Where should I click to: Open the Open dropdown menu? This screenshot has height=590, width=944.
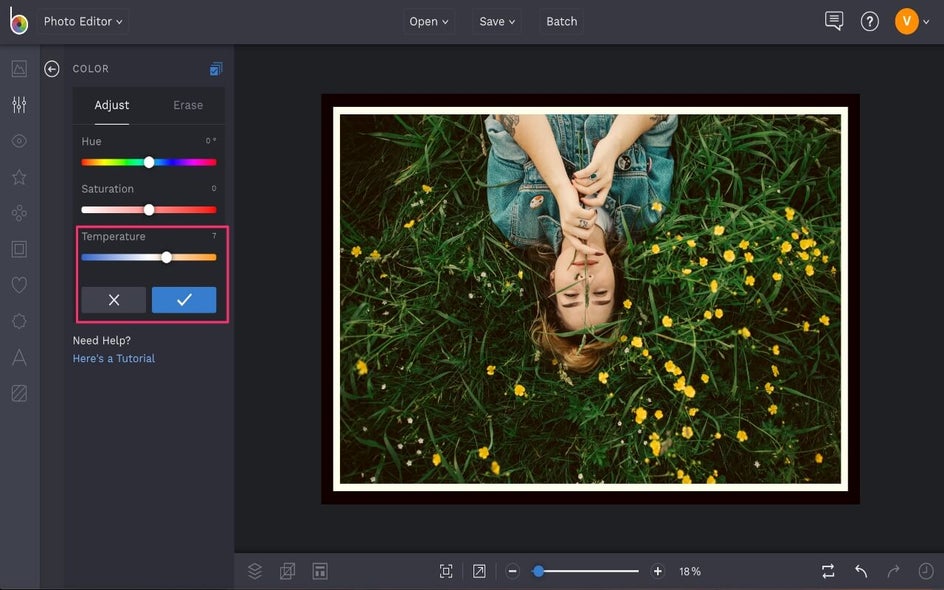coord(429,21)
